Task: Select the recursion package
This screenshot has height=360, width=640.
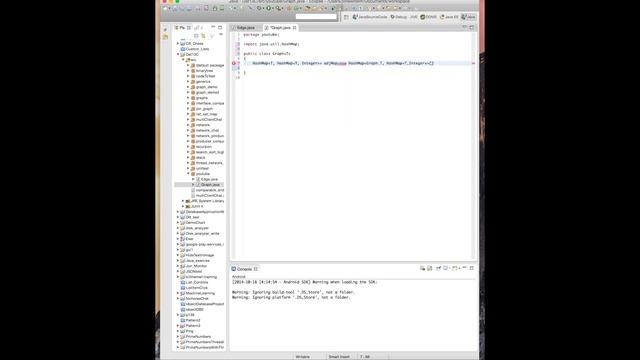Action: (201, 147)
